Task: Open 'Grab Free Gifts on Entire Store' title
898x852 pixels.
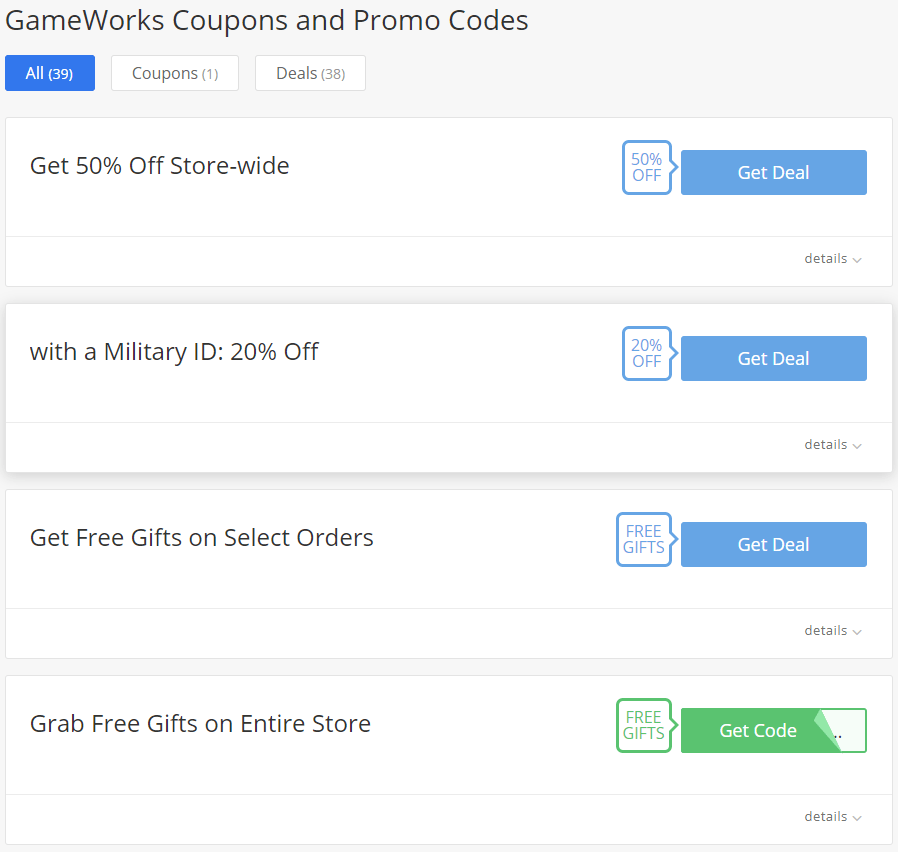Action: coord(200,724)
